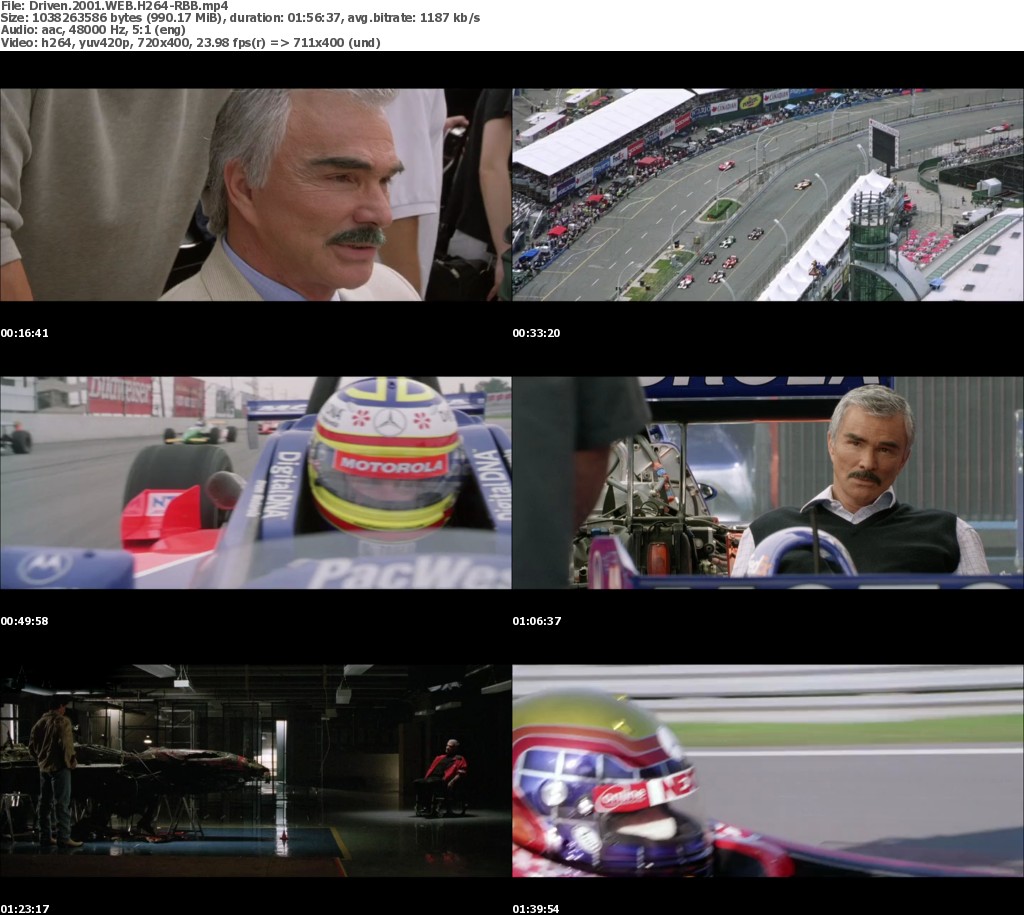The image size is (1024, 915).
Task: Open the blurred helmet thumbnail at 01:39:54
Action: point(768,771)
